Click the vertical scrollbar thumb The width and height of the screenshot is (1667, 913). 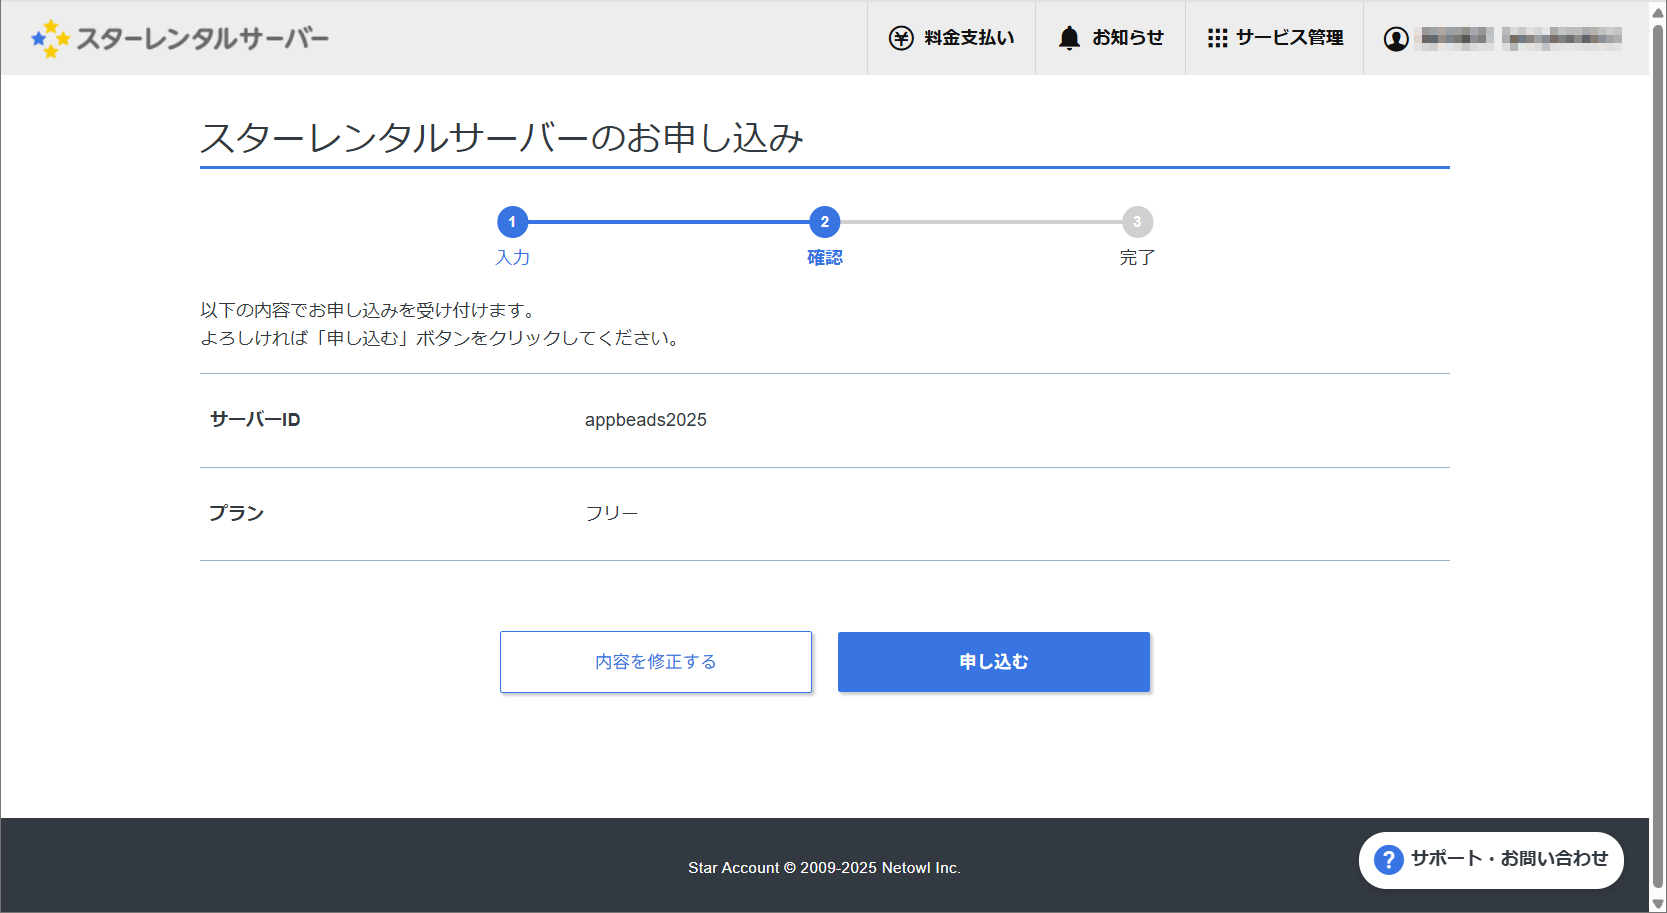(1658, 455)
